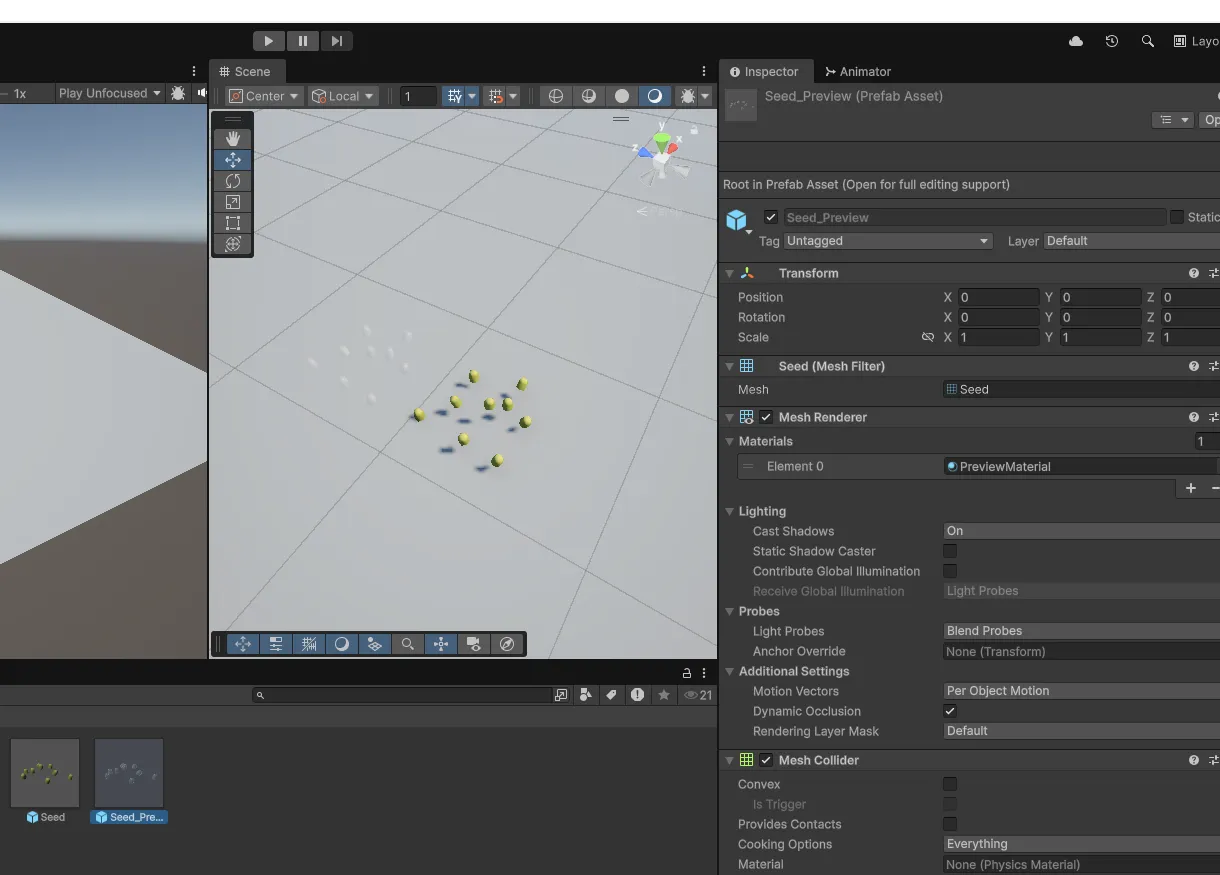
Task: Toggle grid and snap overlay icon
Action: [309, 644]
